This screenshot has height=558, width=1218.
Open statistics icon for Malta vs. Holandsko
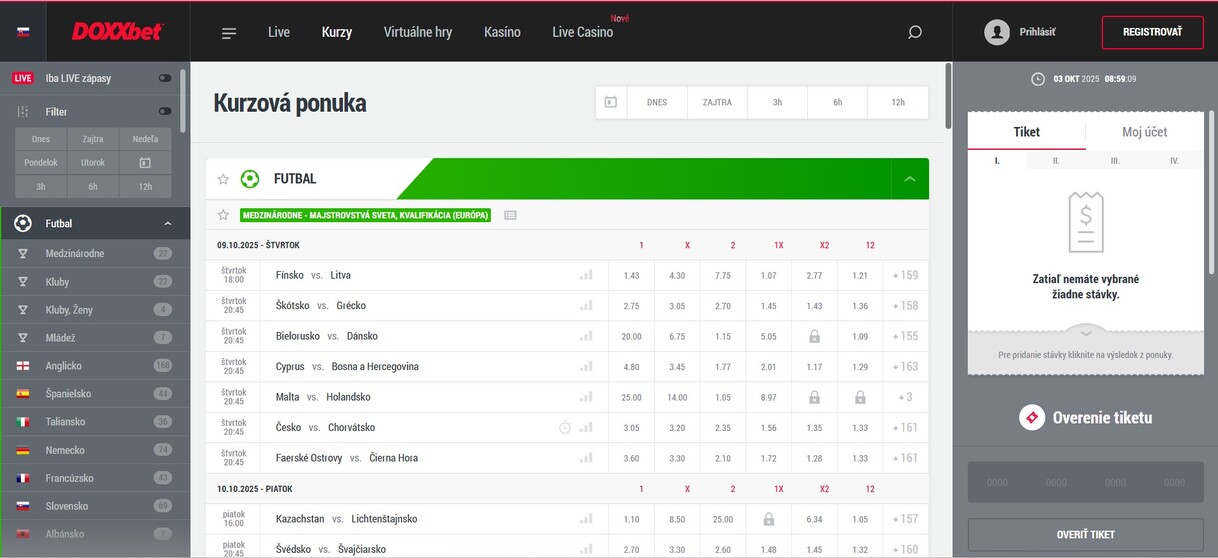point(586,397)
